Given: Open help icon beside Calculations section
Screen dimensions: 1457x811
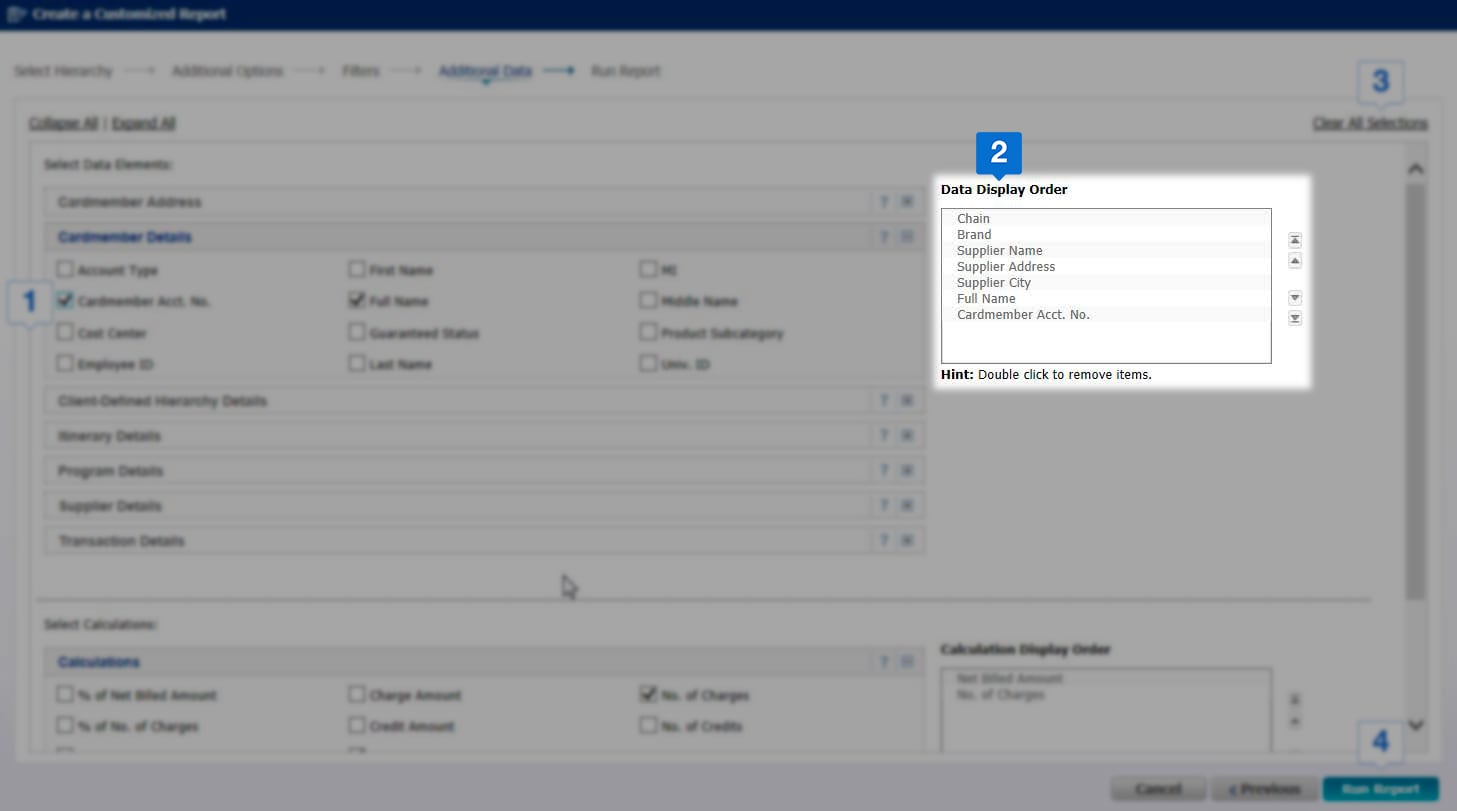Looking at the screenshot, I should [884, 661].
